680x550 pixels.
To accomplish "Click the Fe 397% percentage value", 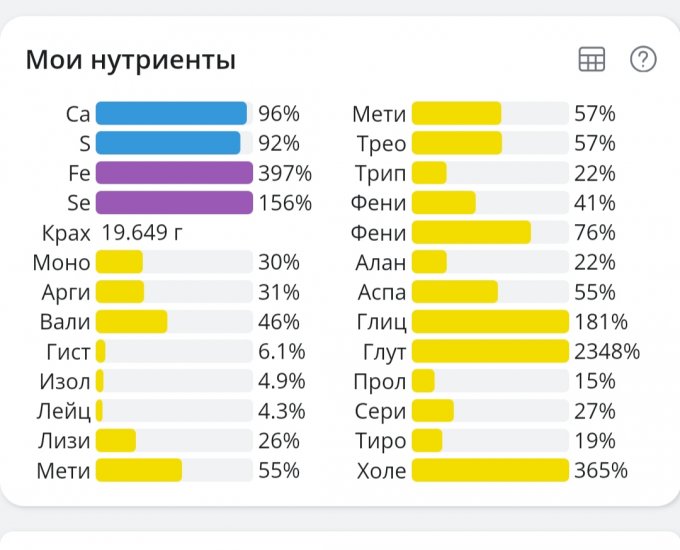I will click(x=285, y=173).
